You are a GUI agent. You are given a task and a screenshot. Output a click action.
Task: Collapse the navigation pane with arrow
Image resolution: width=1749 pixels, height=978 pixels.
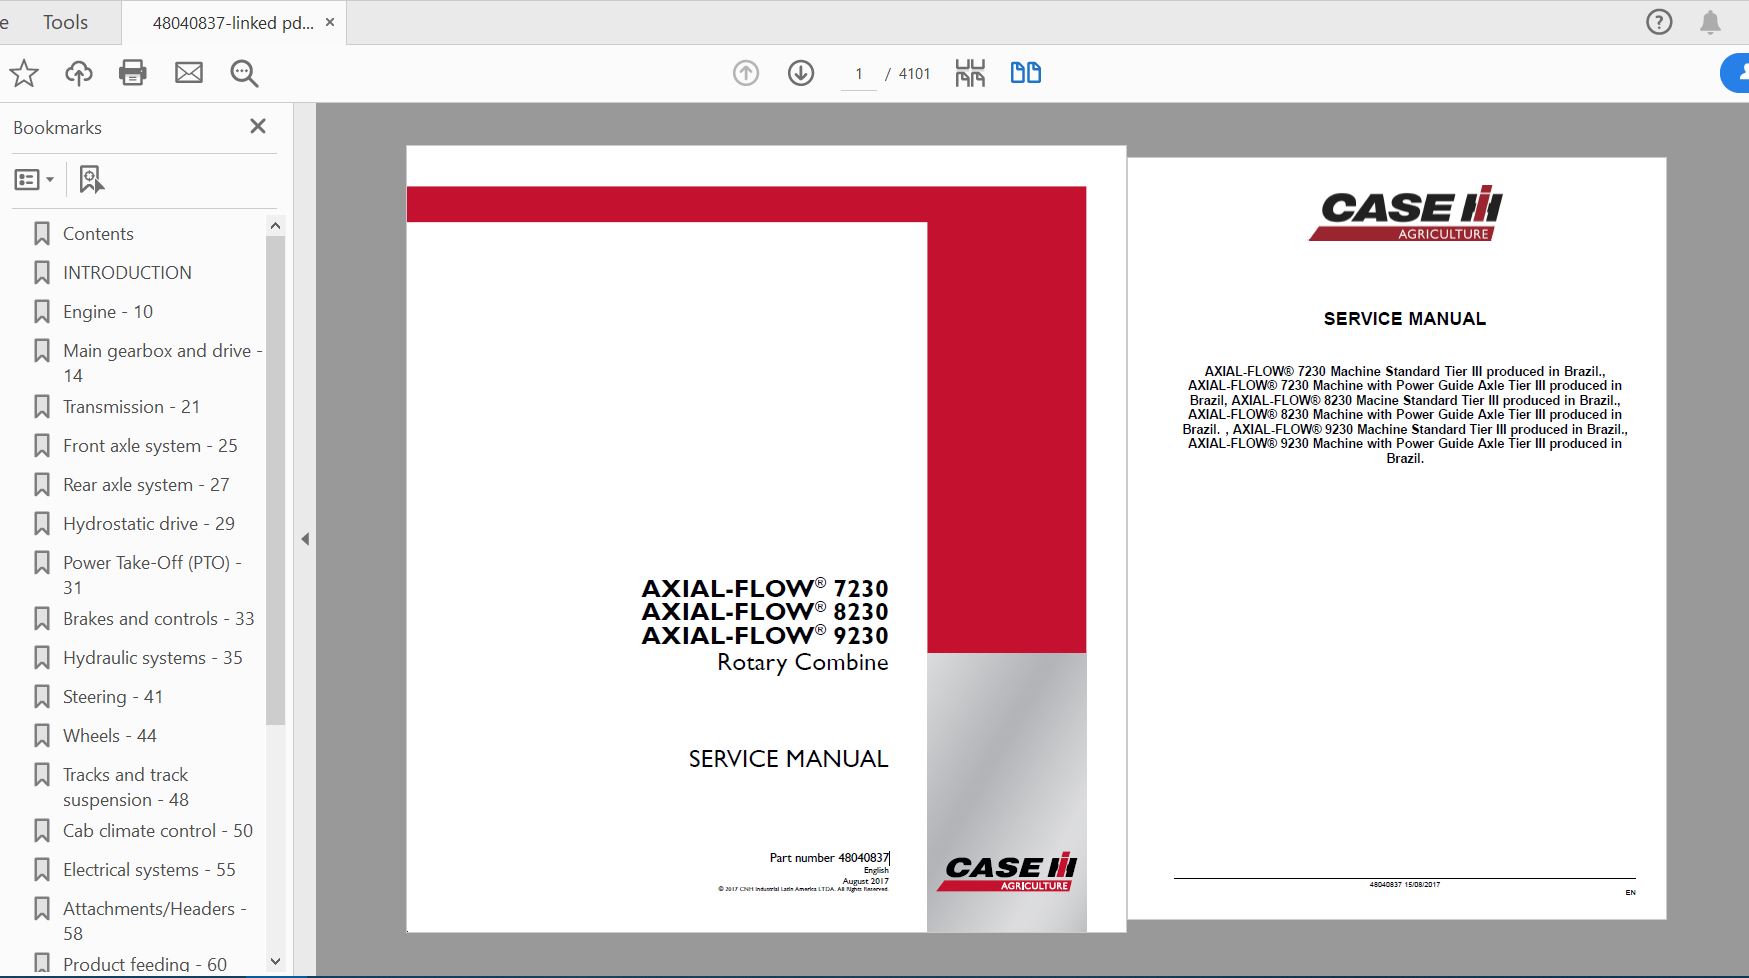[305, 539]
